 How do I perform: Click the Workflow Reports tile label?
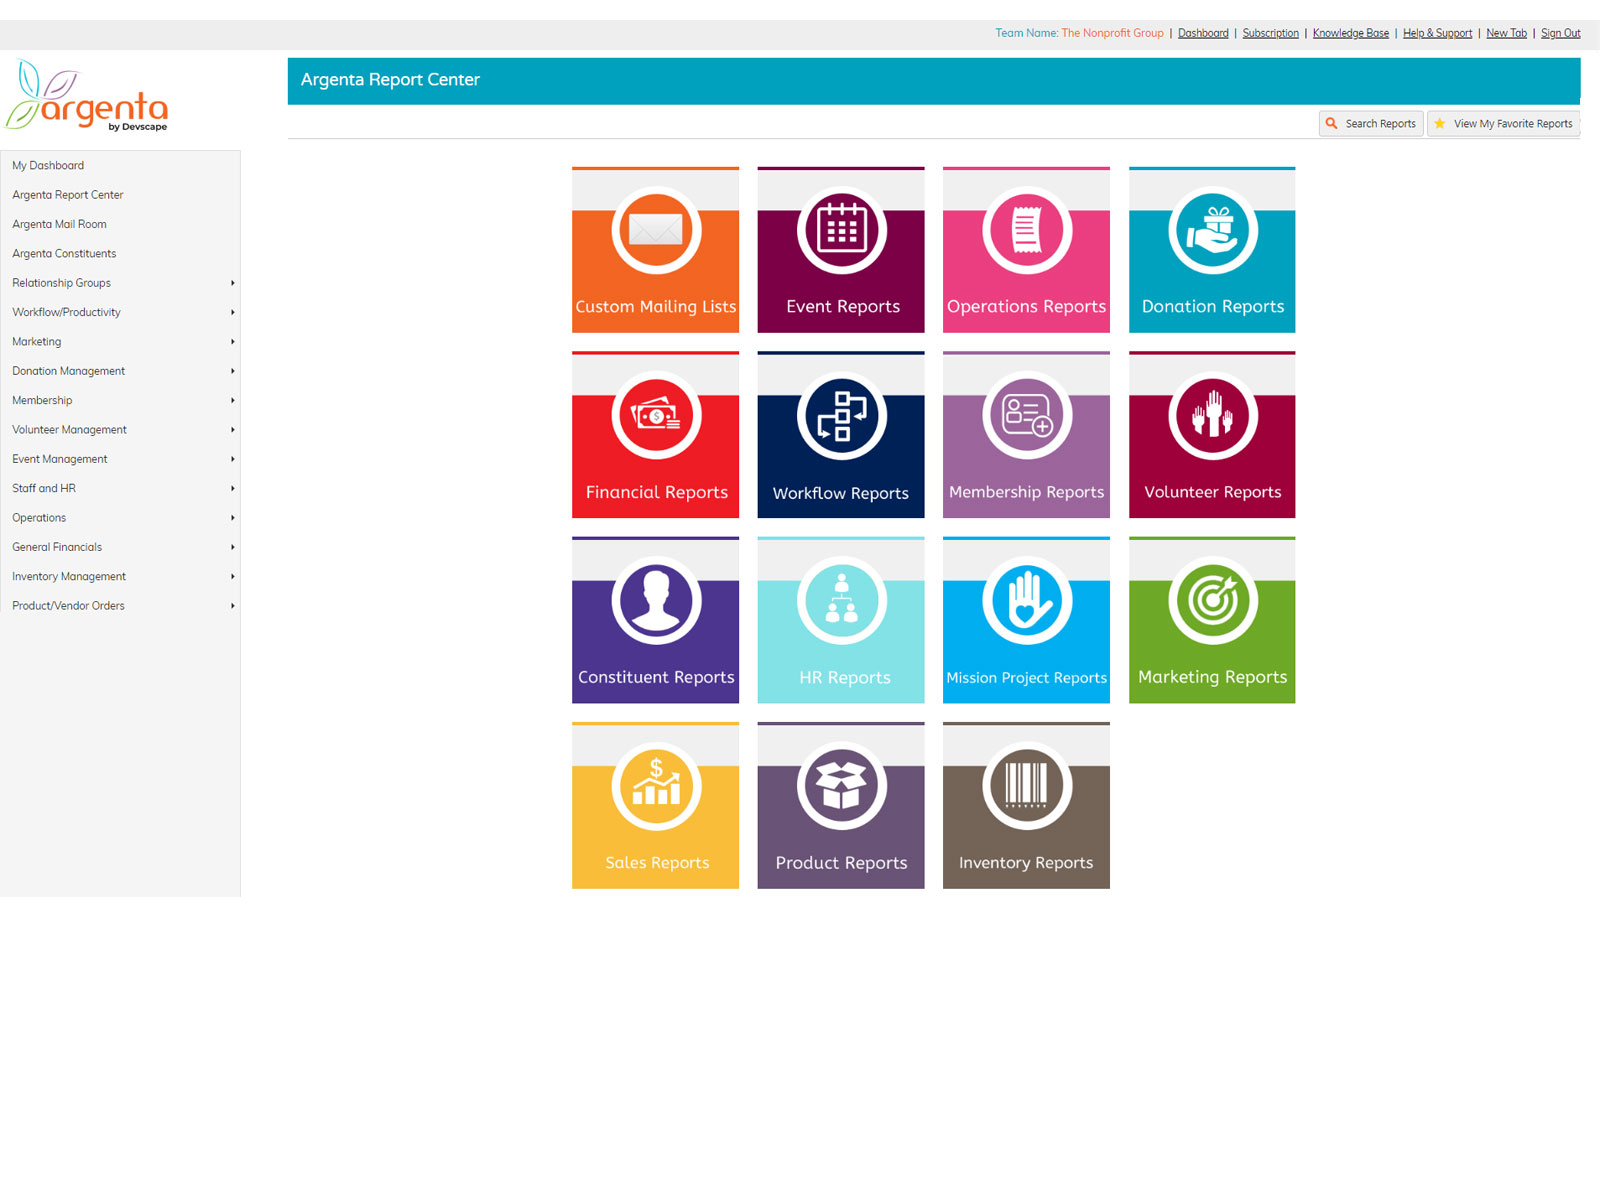[841, 493]
